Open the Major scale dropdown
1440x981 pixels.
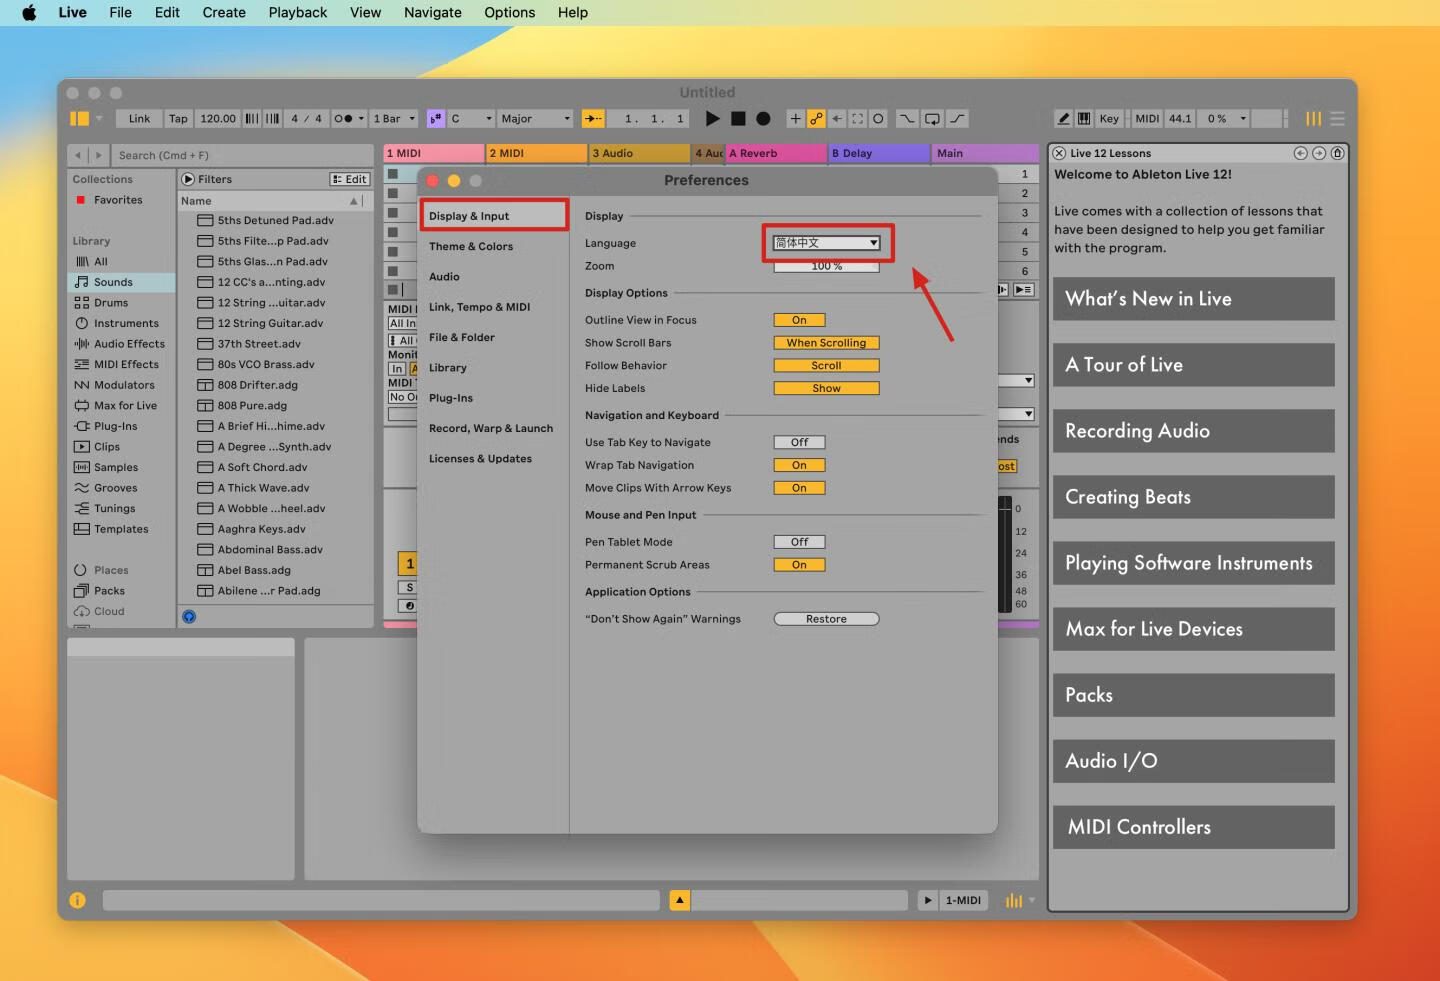pyautogui.click(x=535, y=119)
